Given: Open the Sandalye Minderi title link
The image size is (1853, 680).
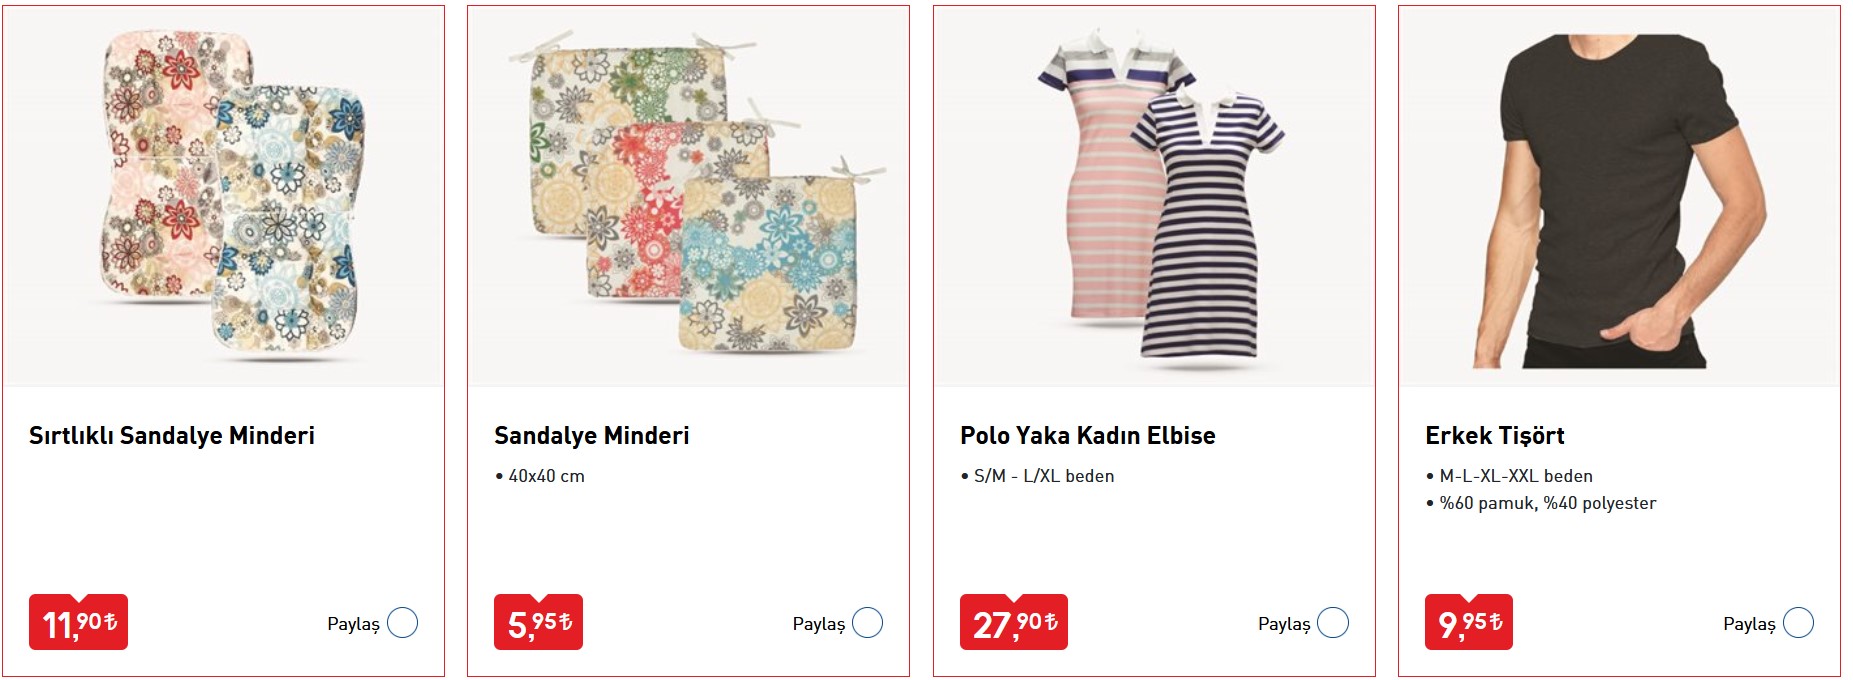Looking at the screenshot, I should pos(592,436).
